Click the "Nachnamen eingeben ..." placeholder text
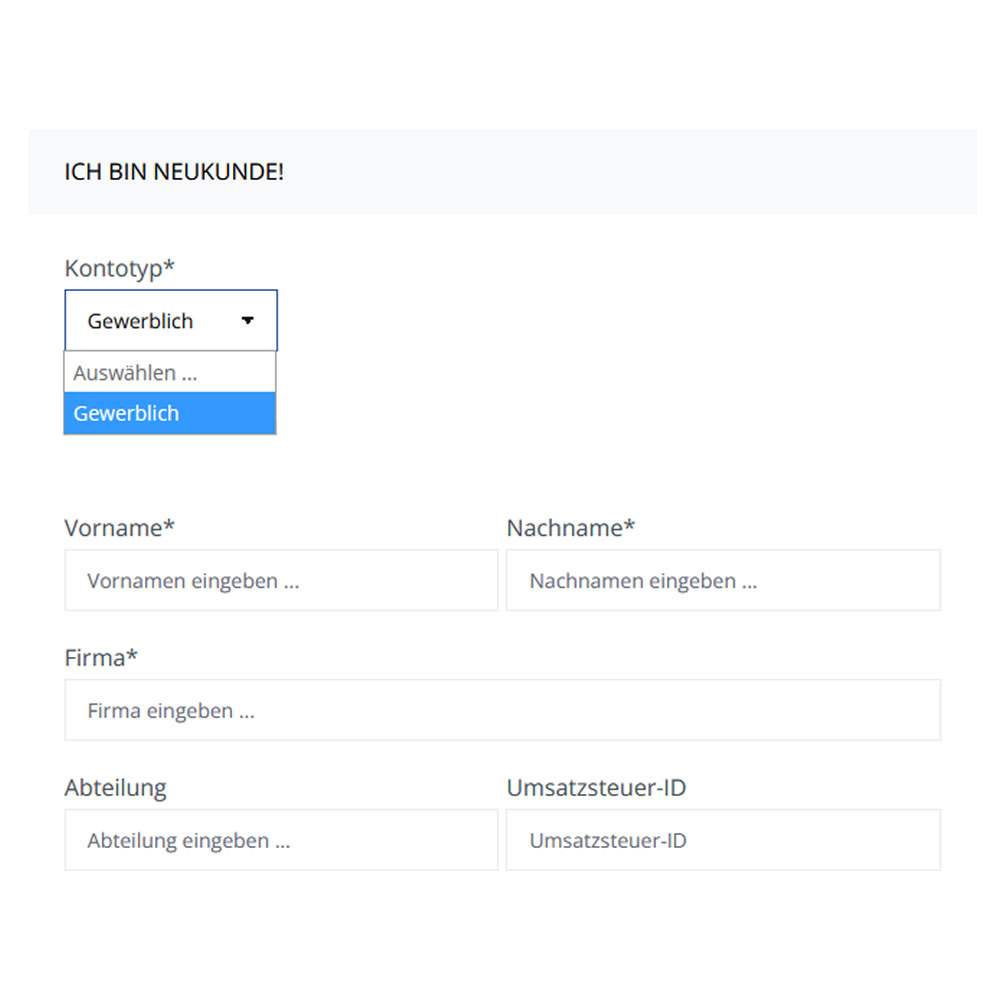This screenshot has width=1000, height=1000. tap(641, 580)
